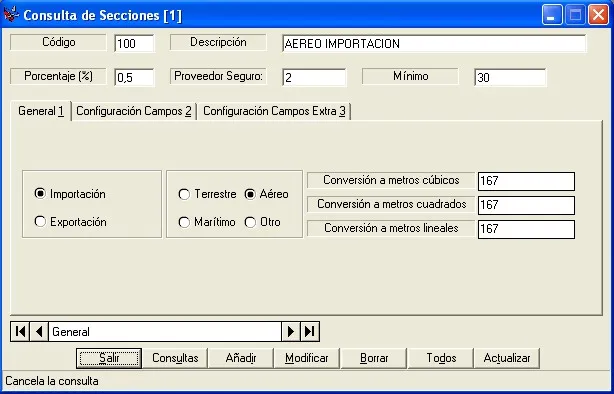Click the Proveedor Seguro field
This screenshot has width=614, height=394.
[314, 77]
